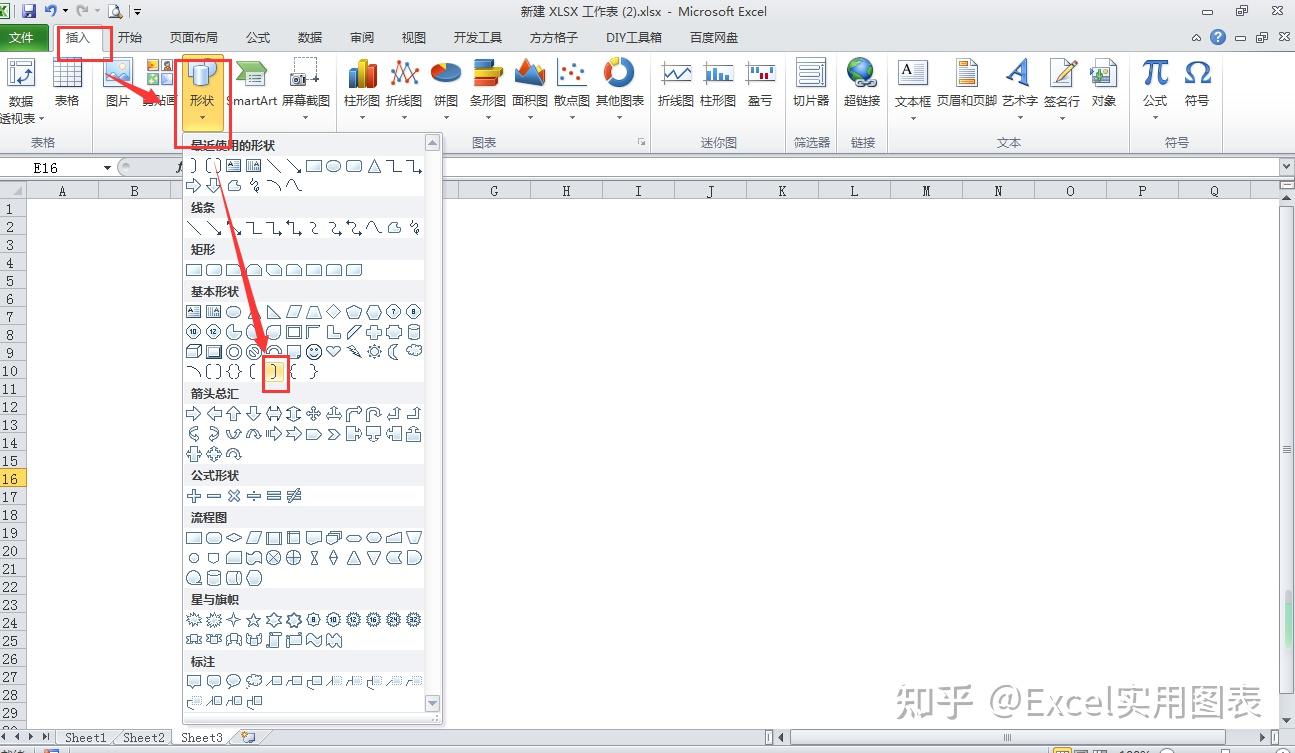The height and width of the screenshot is (753, 1295).
Task: Pick the 5-point star shape
Action: (254, 620)
